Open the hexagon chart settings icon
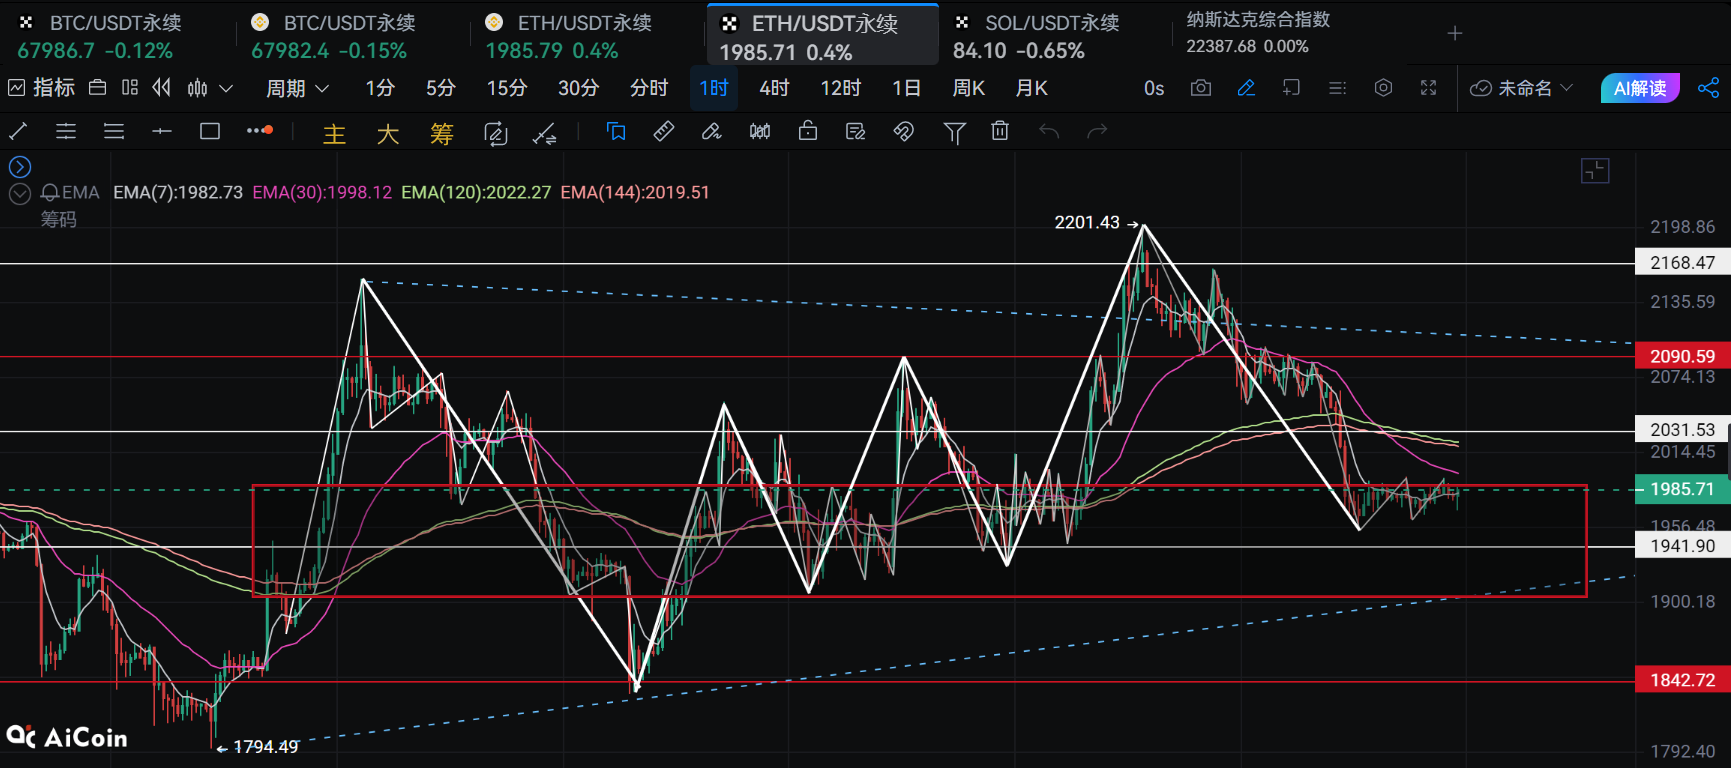Viewport: 1731px width, 768px height. pyautogui.click(x=1383, y=88)
